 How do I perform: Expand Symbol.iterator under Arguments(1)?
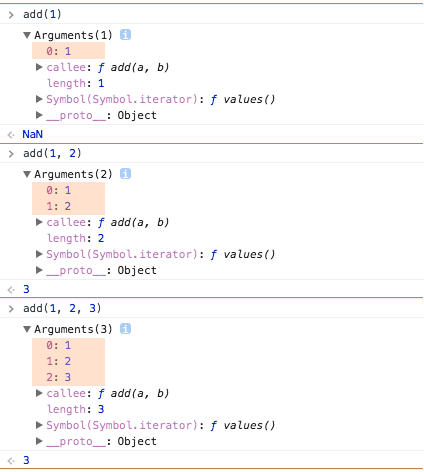point(39,99)
